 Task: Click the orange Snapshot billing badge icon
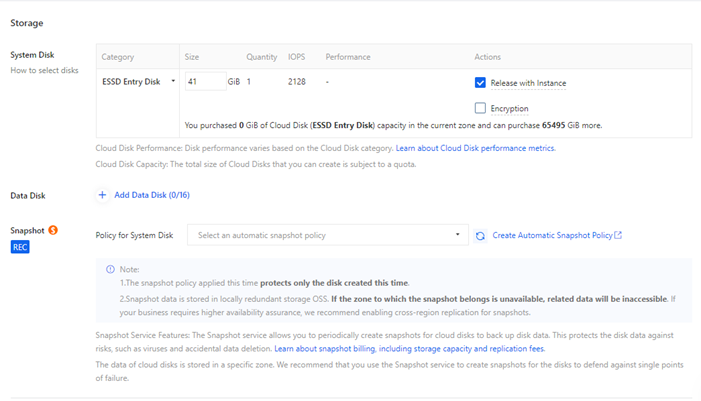pos(53,230)
